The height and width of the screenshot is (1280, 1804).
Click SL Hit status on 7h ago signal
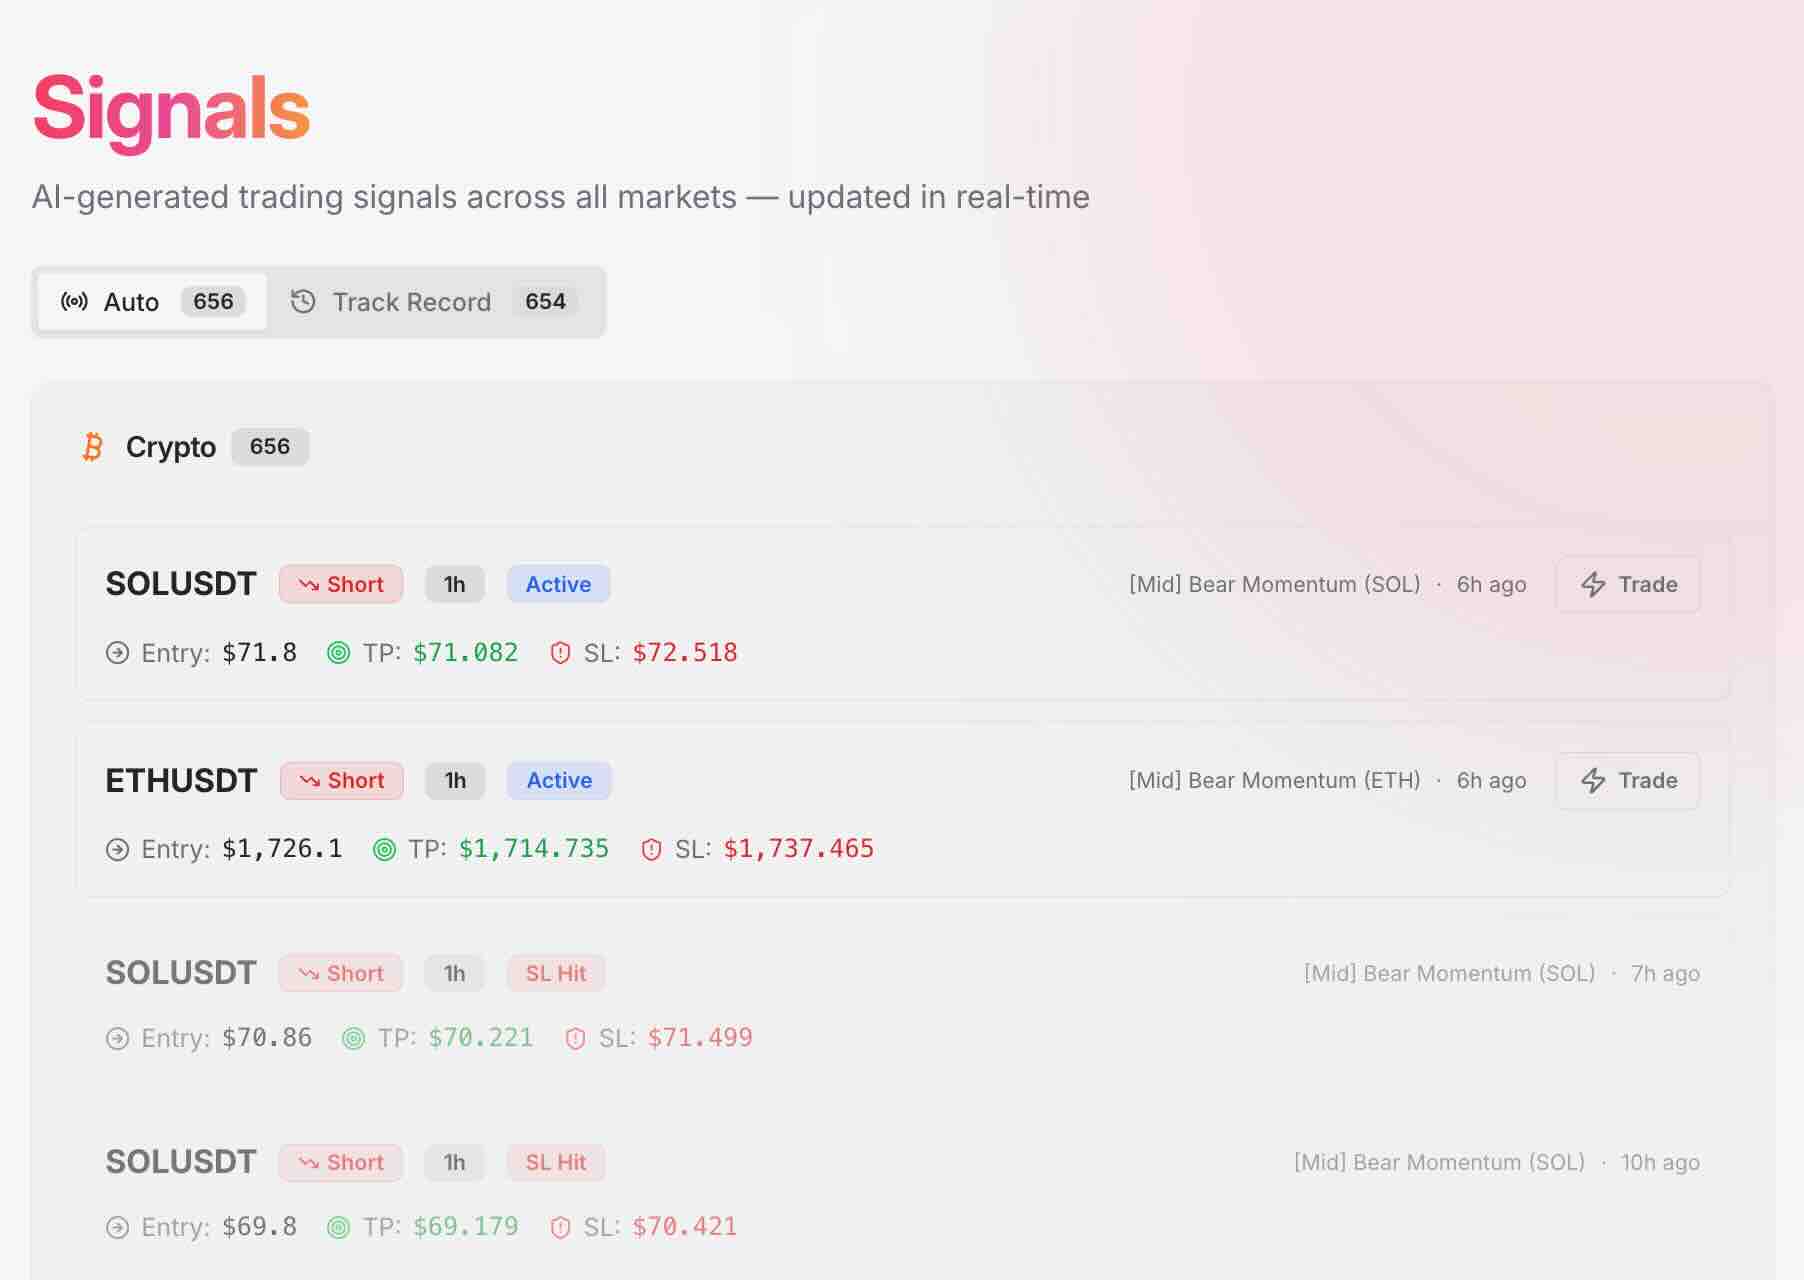coord(556,974)
